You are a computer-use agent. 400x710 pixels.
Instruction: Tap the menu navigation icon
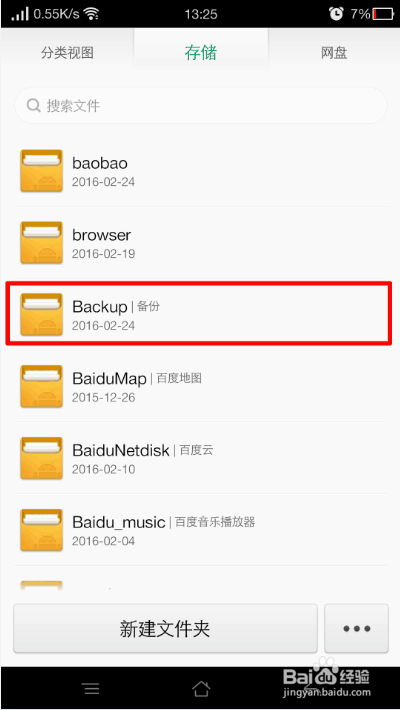(x=92, y=689)
